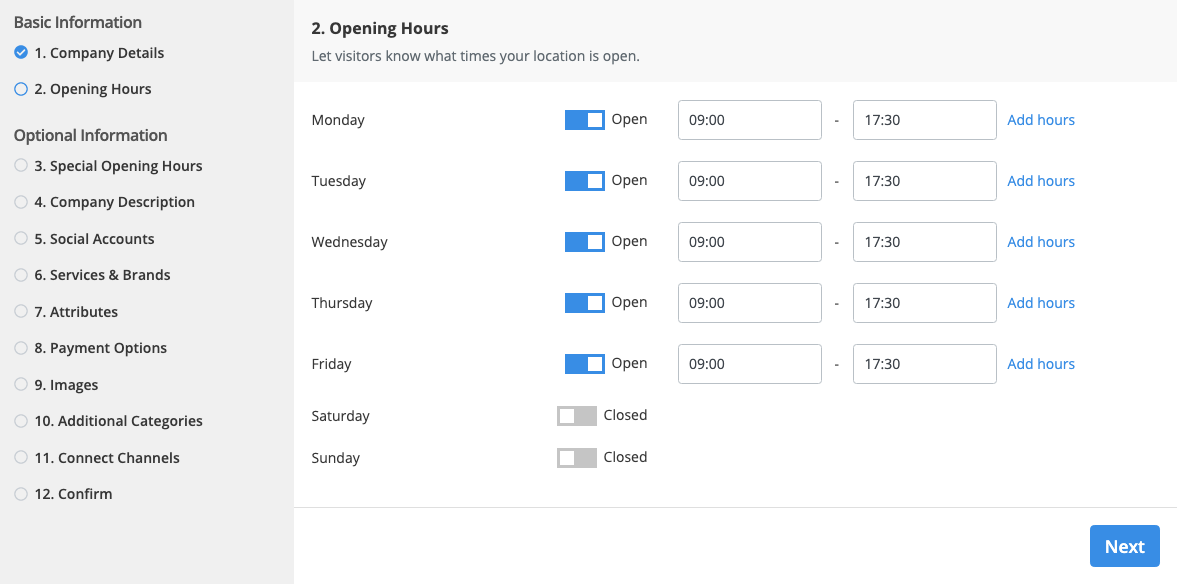The height and width of the screenshot is (584, 1177).
Task: Click Wednesday opening time field
Action: 749,242
